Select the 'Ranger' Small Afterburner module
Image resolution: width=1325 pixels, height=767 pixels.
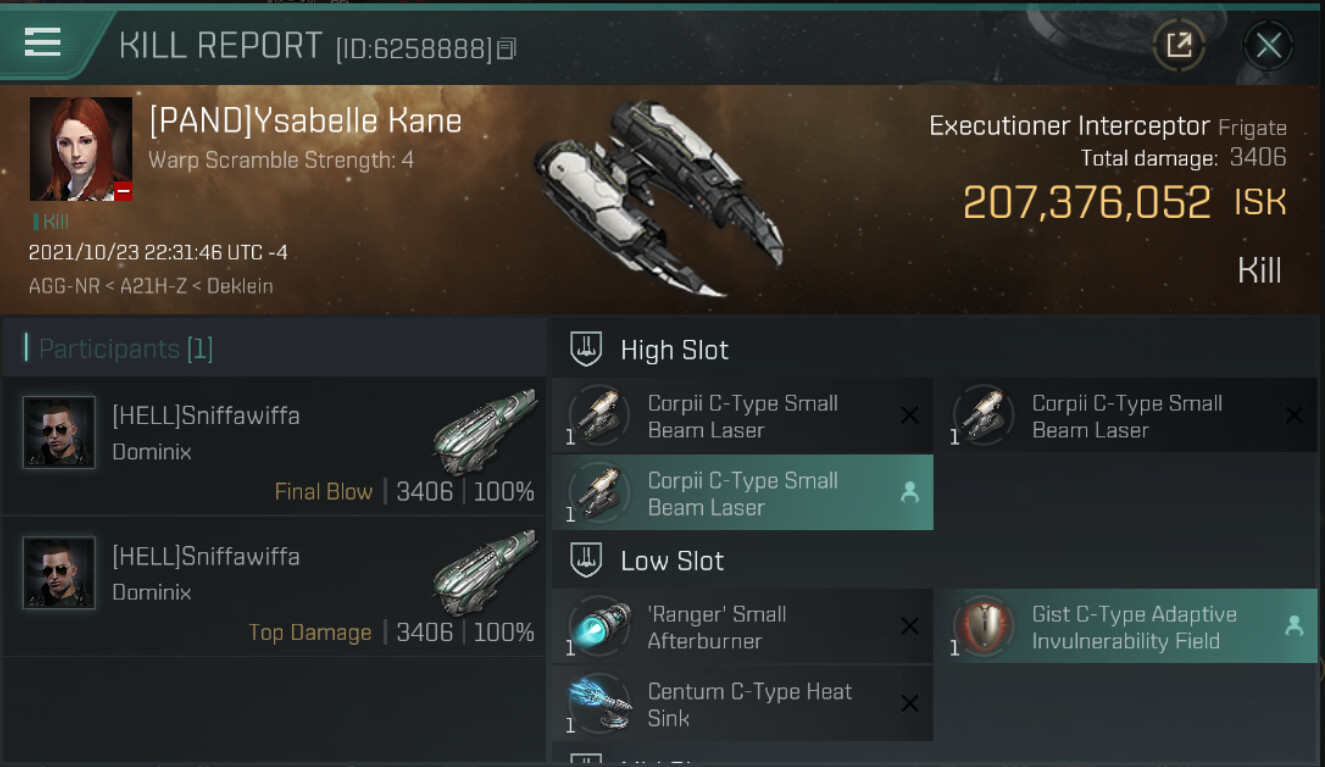coord(742,627)
